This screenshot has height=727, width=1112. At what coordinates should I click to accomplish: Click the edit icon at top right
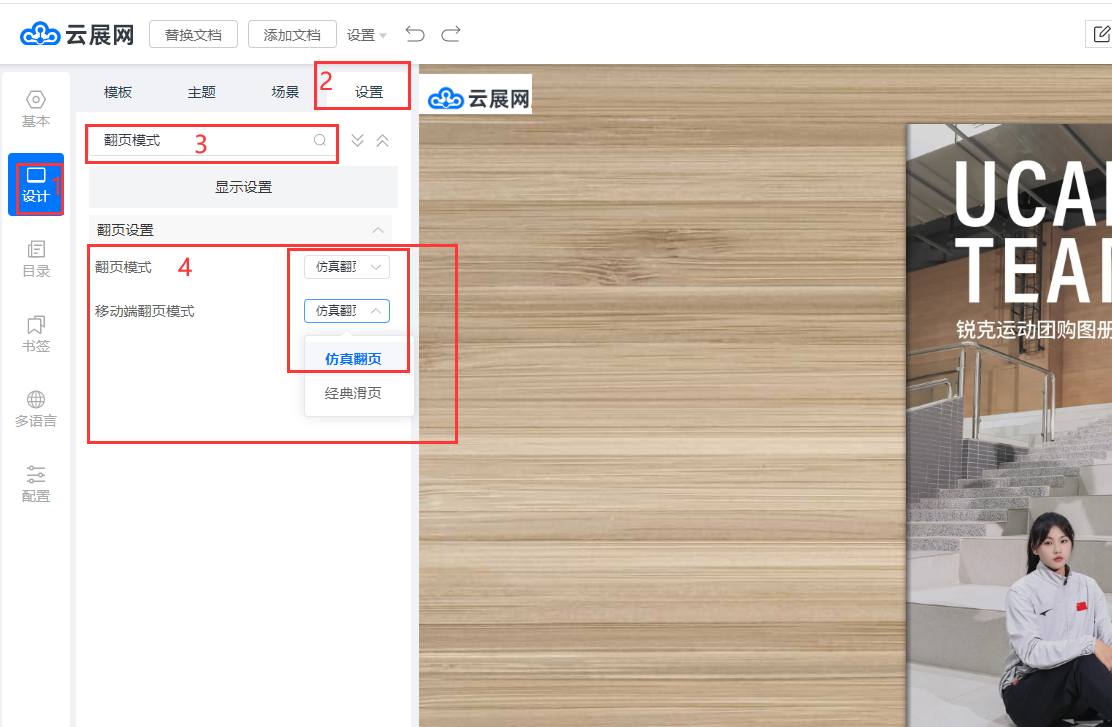click(1099, 35)
